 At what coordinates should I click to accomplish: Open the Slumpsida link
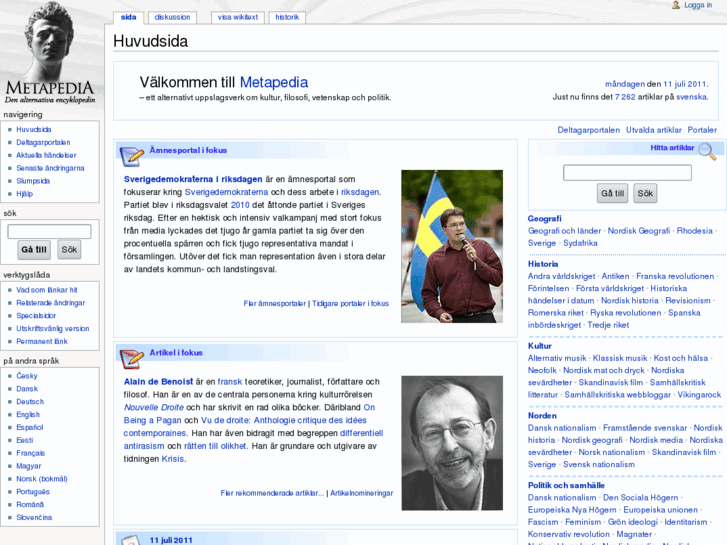[33, 181]
